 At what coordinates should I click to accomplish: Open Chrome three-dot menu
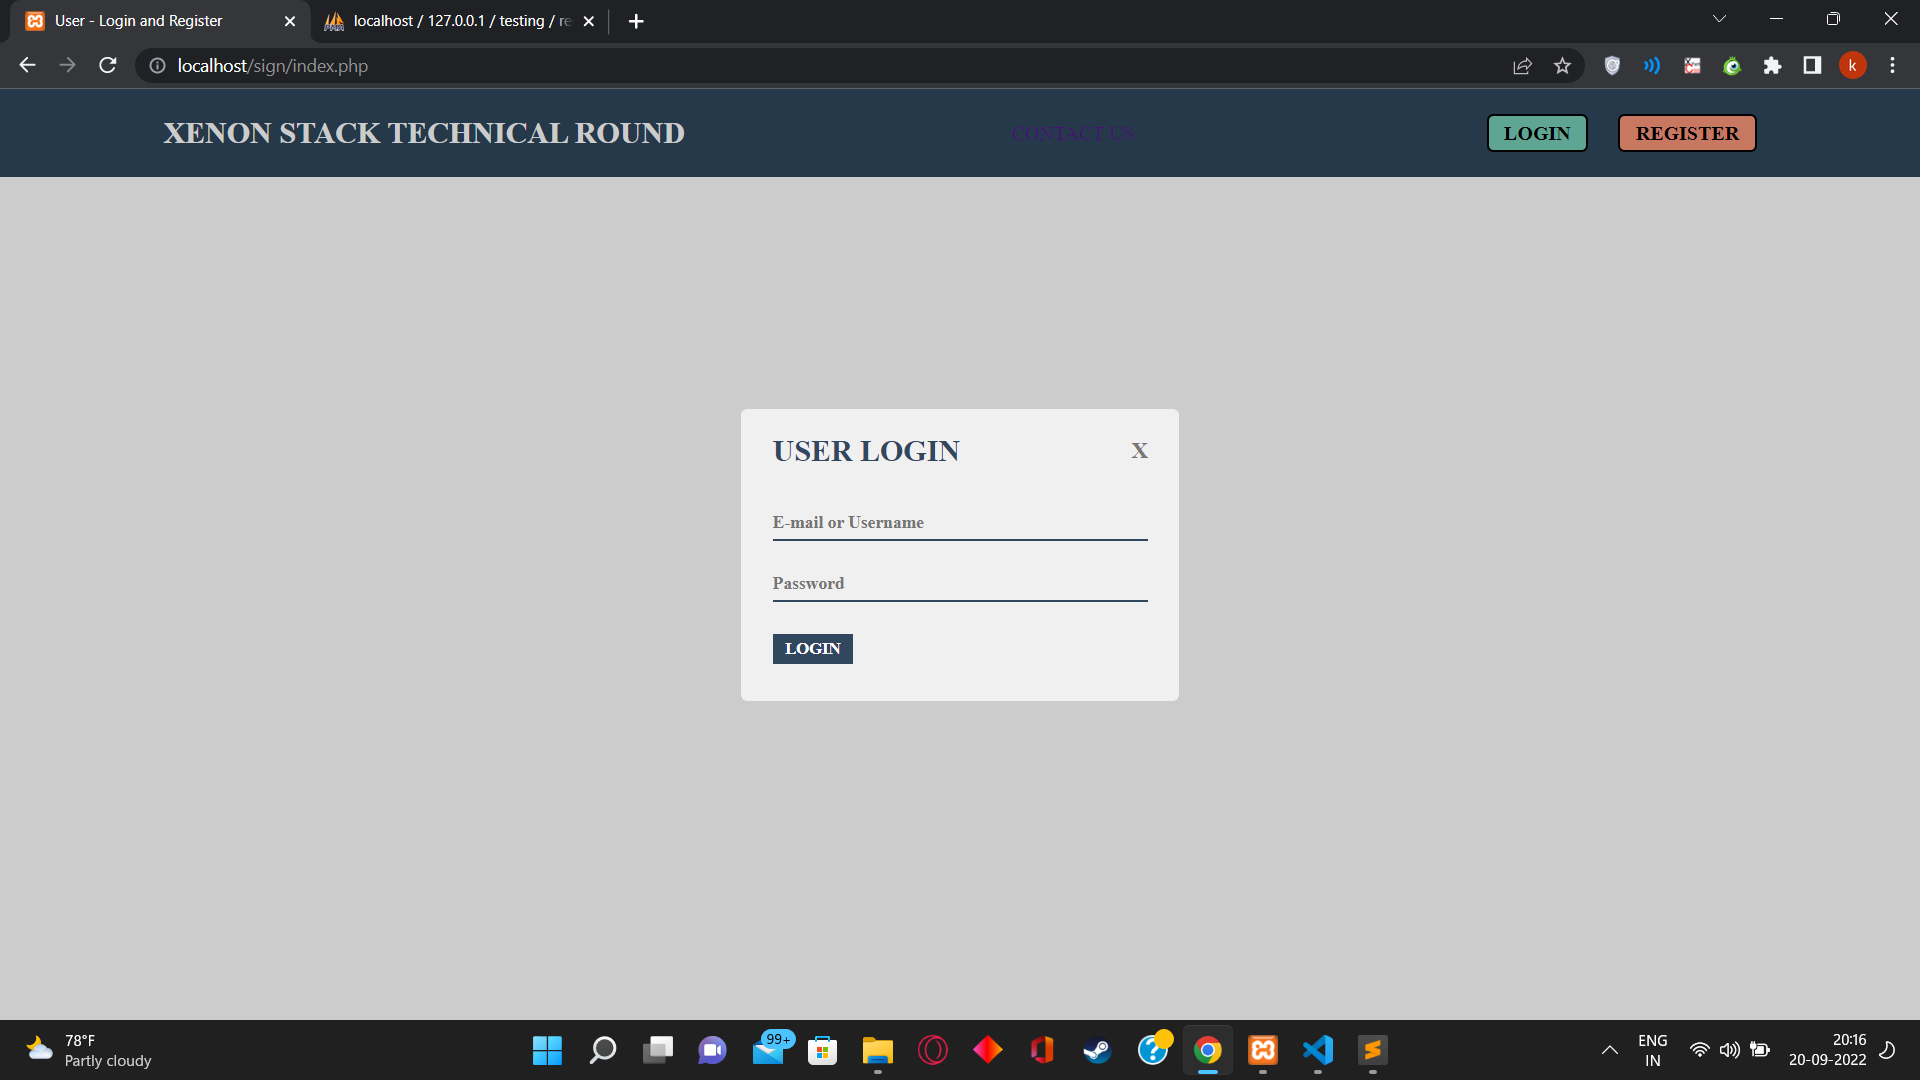pyautogui.click(x=1892, y=66)
